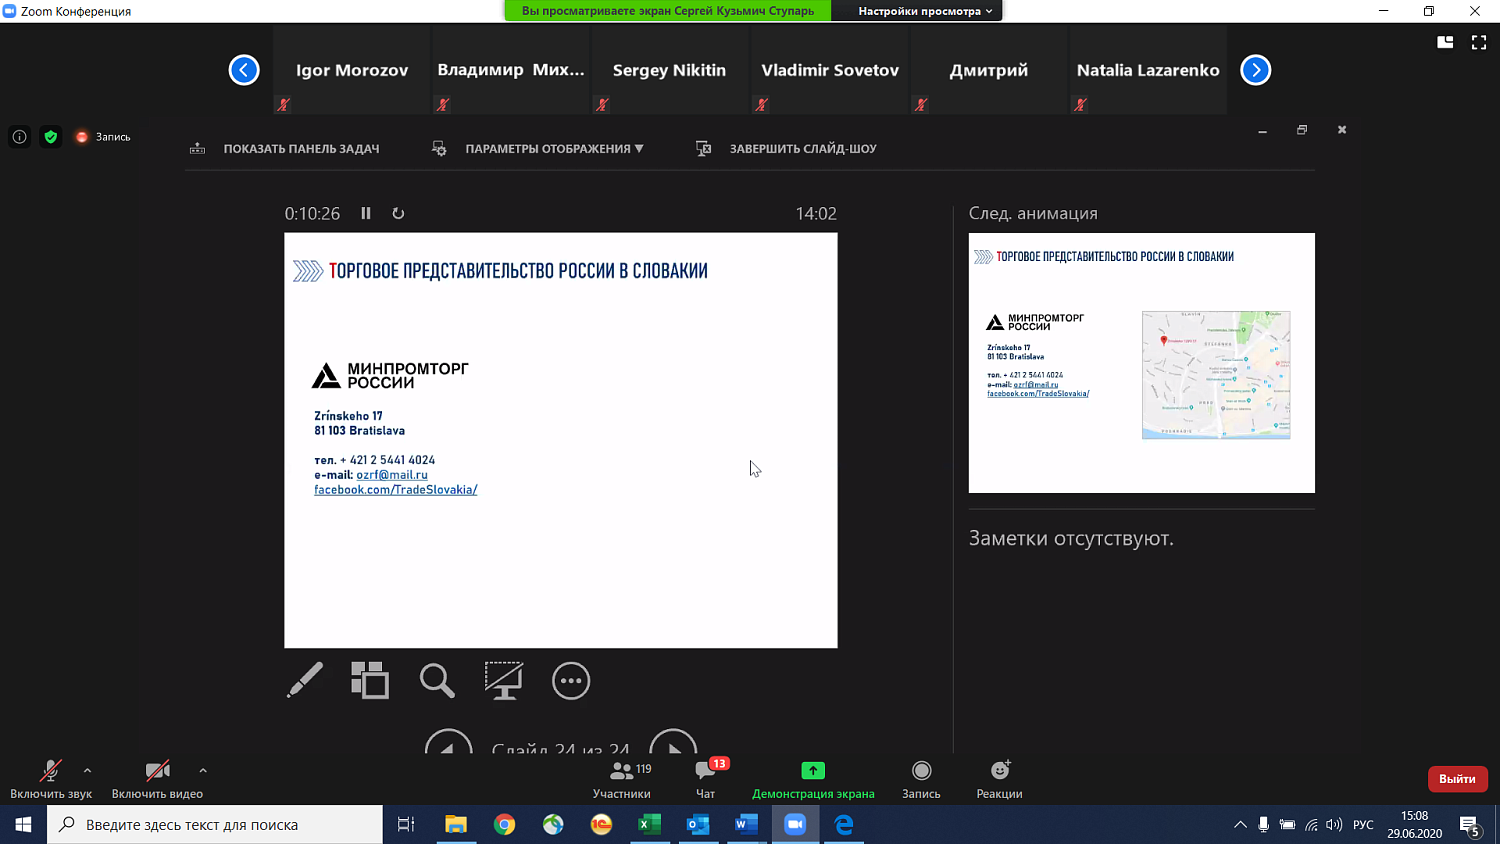This screenshot has width=1500, height=844.
Task: Open more slide show options
Action: (571, 681)
